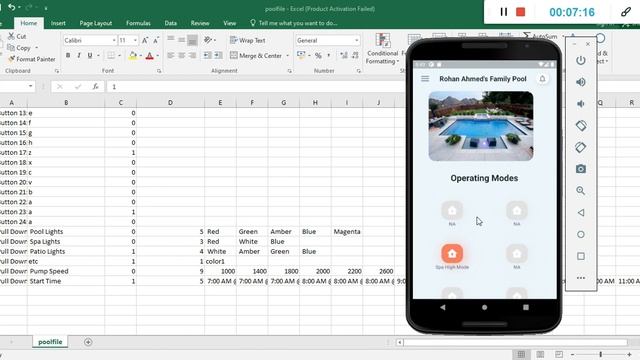Open the Calibri font name dropdown
640x360 pixels.
tap(114, 40)
